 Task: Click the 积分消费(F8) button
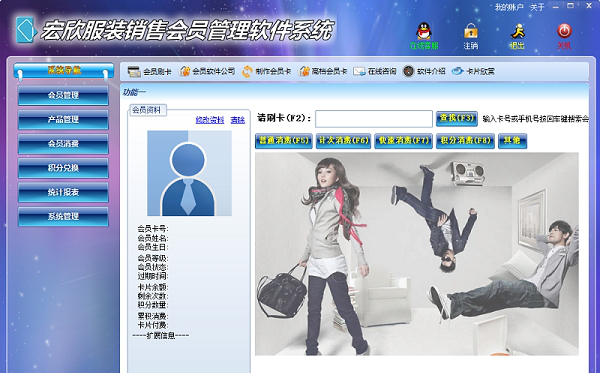465,141
